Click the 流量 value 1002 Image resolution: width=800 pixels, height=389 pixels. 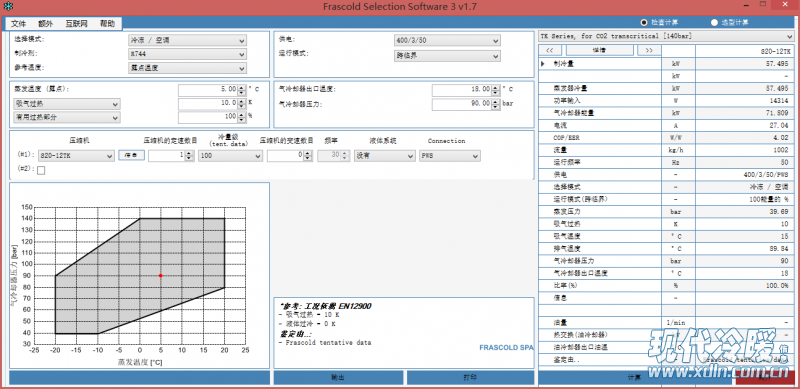782,150
